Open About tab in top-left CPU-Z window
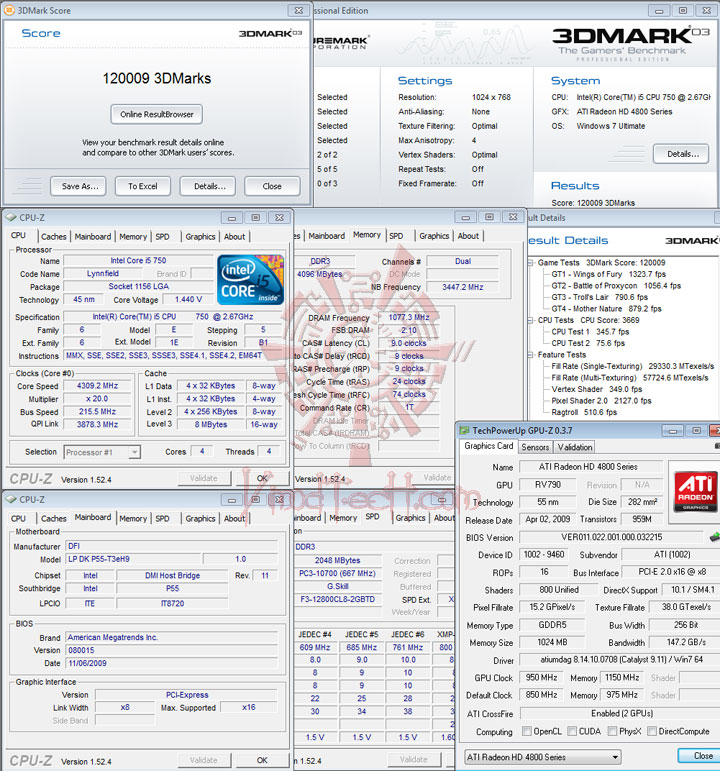 pyautogui.click(x=235, y=237)
